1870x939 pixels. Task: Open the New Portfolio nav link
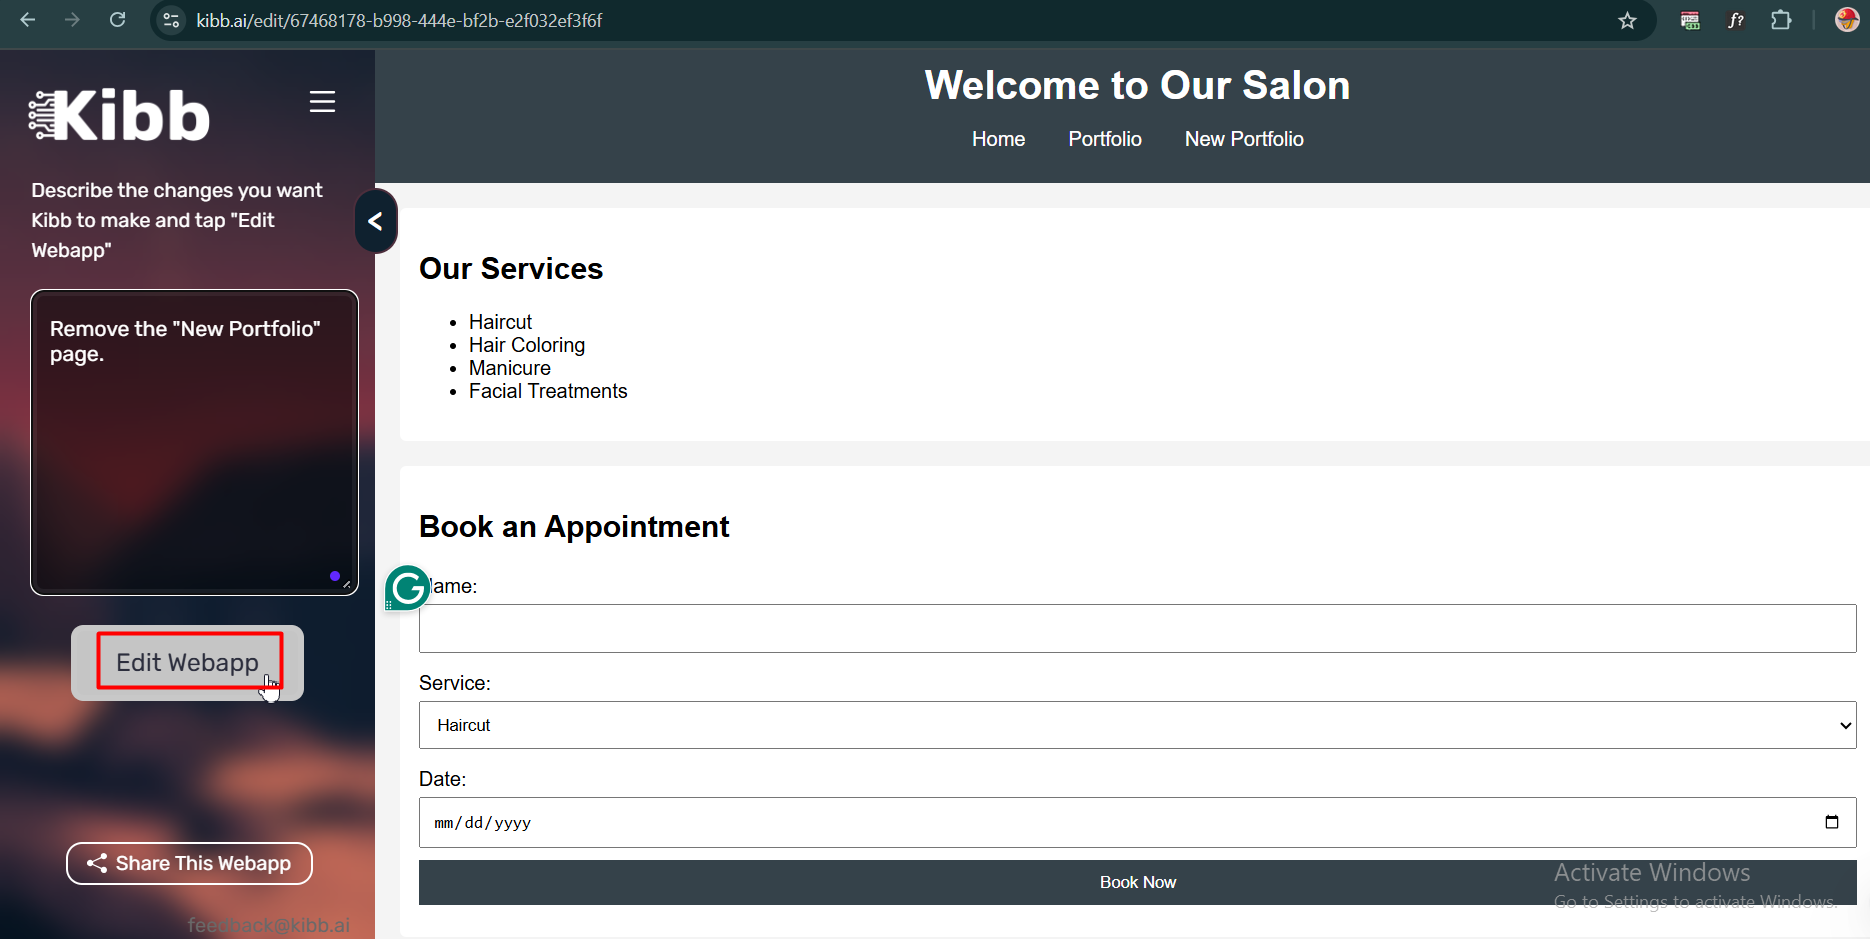coord(1244,139)
